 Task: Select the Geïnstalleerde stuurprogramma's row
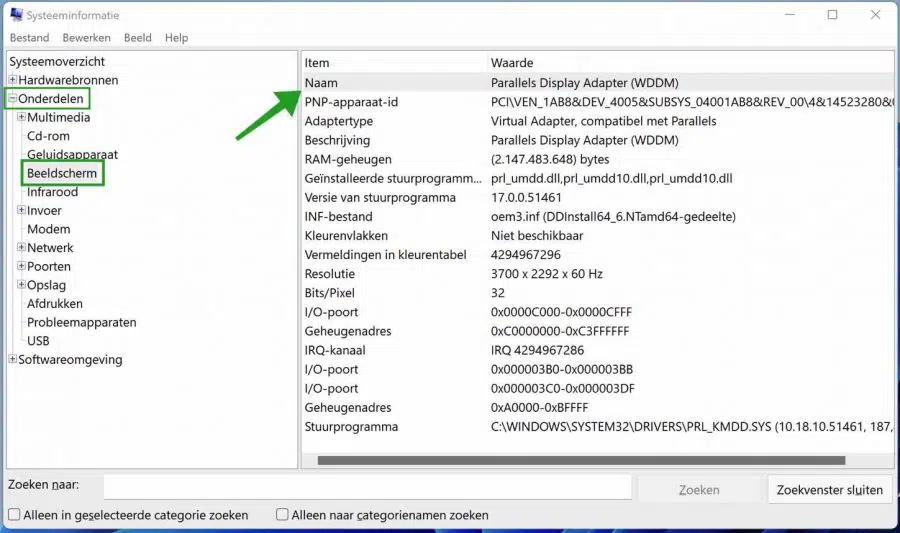tap(598, 178)
